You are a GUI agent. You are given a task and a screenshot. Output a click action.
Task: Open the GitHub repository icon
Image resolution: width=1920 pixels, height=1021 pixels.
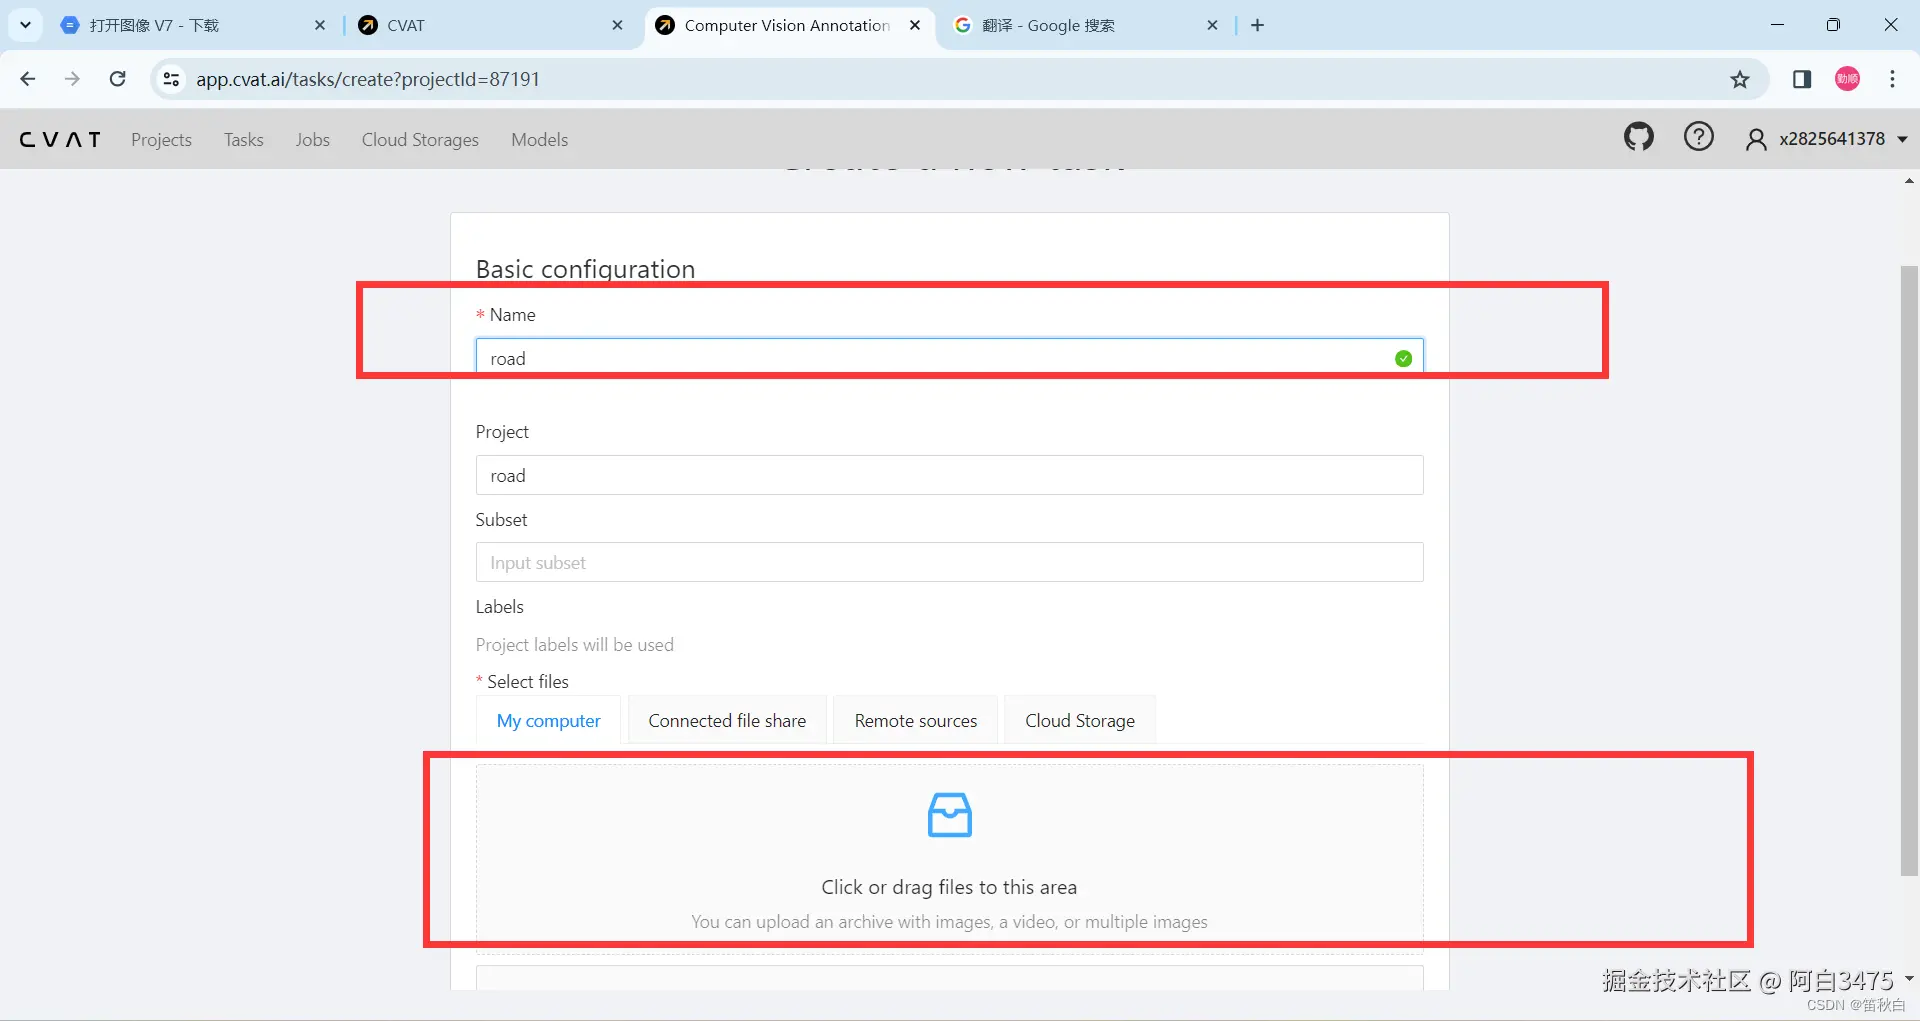[x=1638, y=137]
